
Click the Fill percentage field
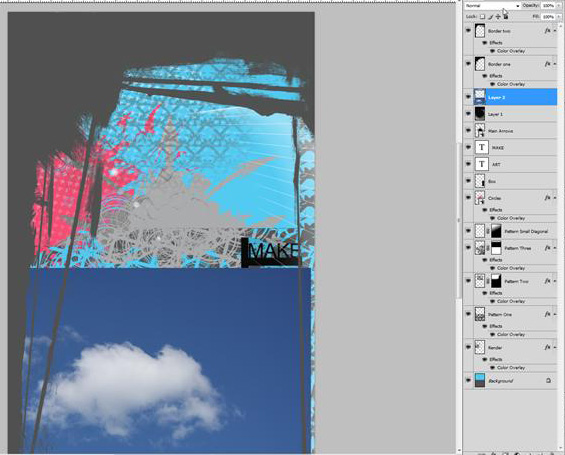[548, 17]
